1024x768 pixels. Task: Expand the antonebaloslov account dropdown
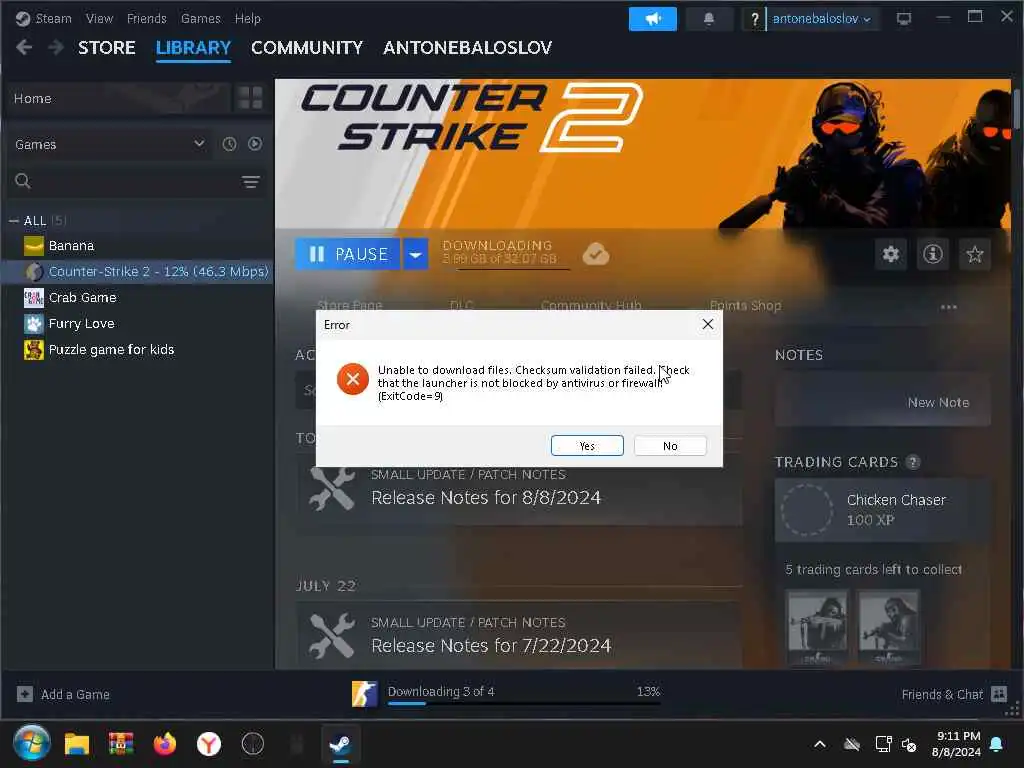tap(822, 19)
